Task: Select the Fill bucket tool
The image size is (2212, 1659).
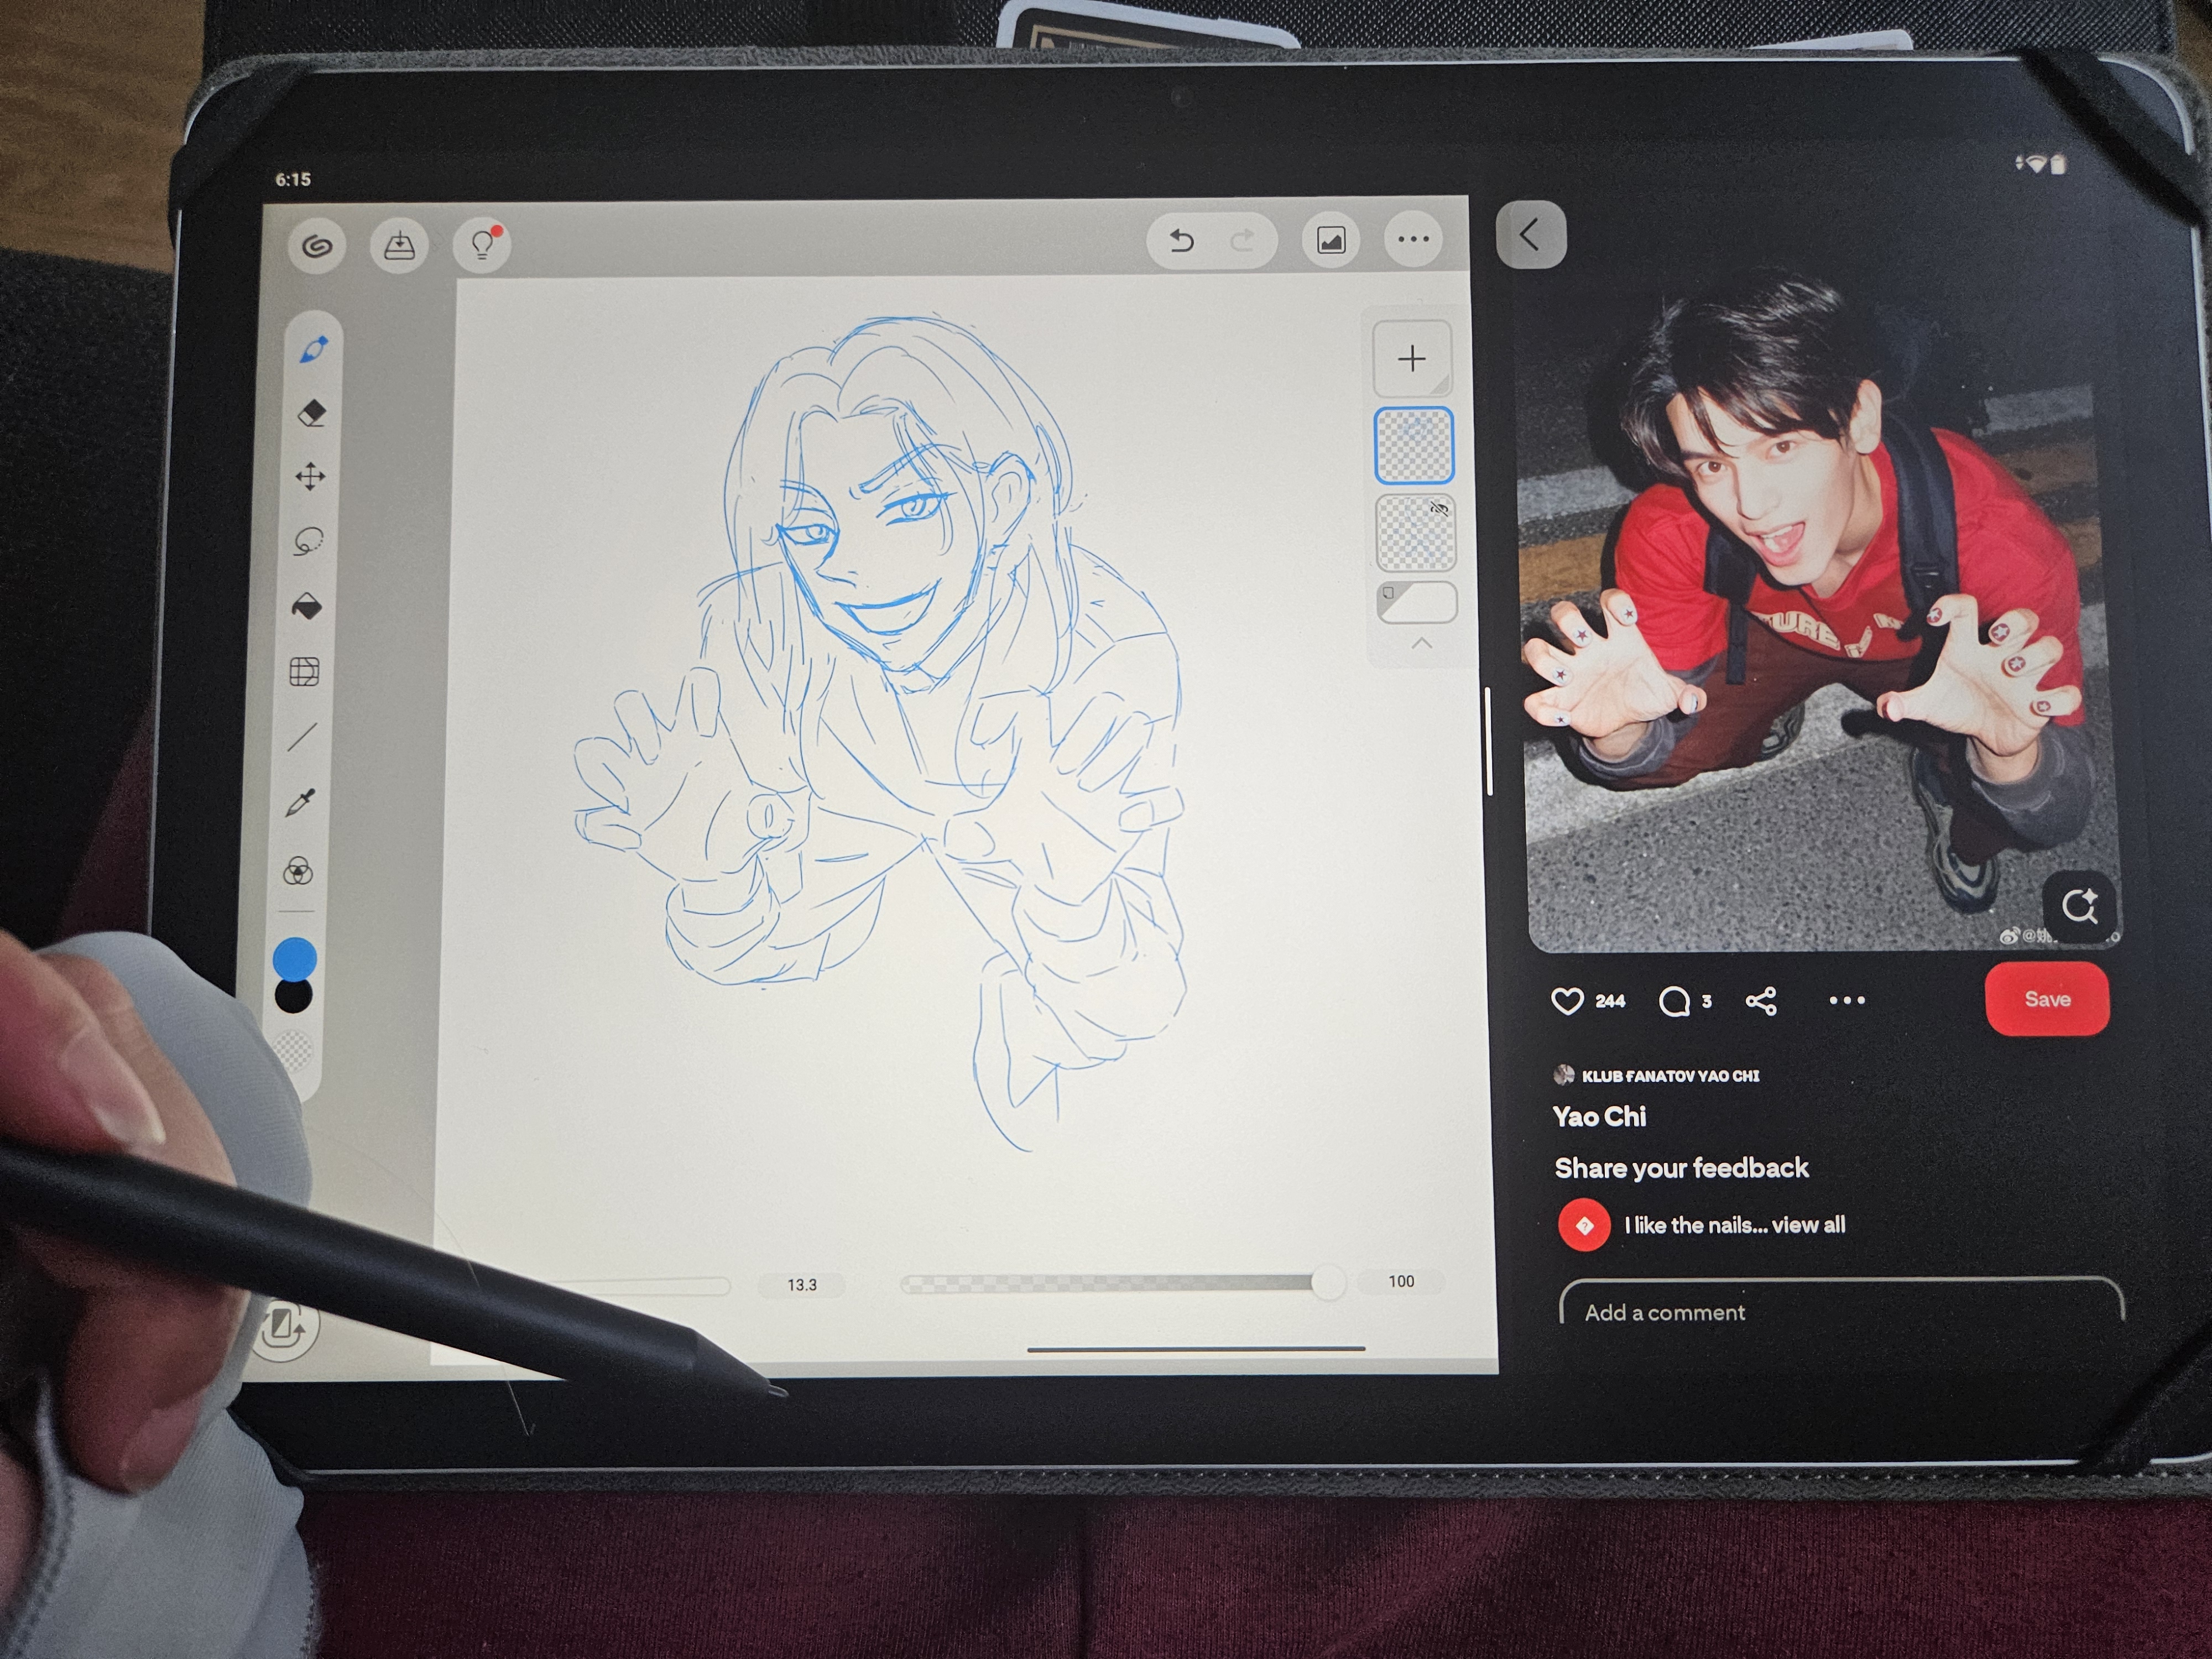Action: pyautogui.click(x=306, y=606)
